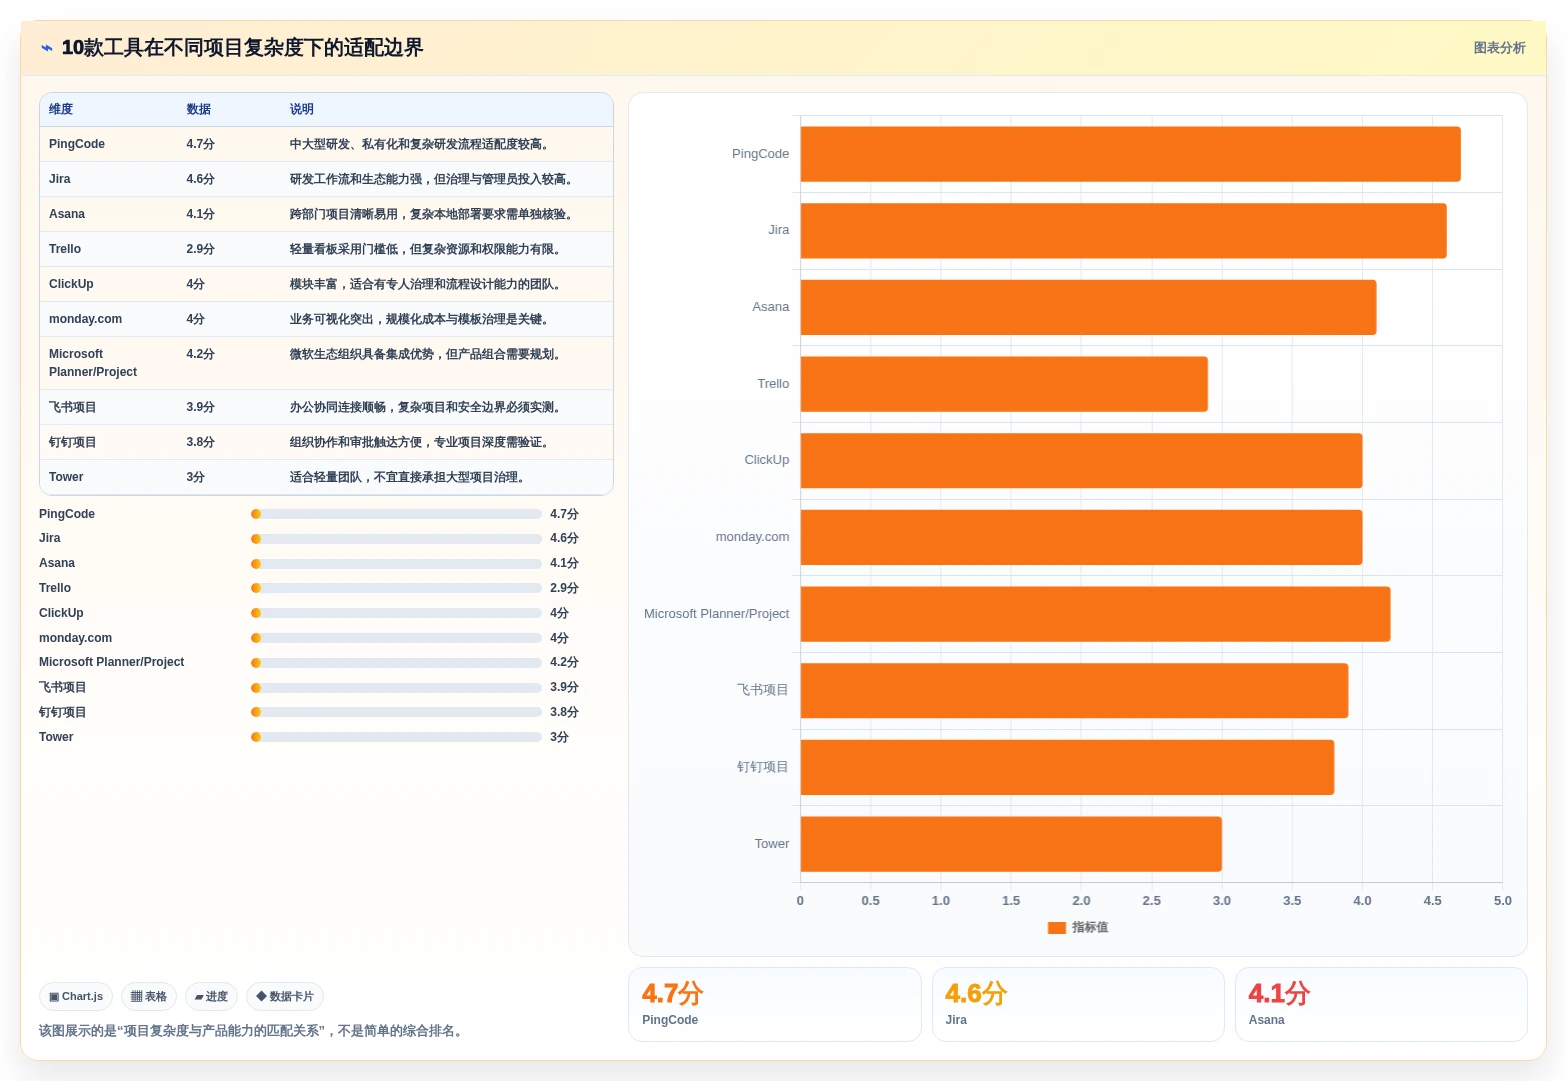Screen dimensions: 1567x1081
Task: Click the 轻量看板采用门槛低 description text
Action: 427,249
